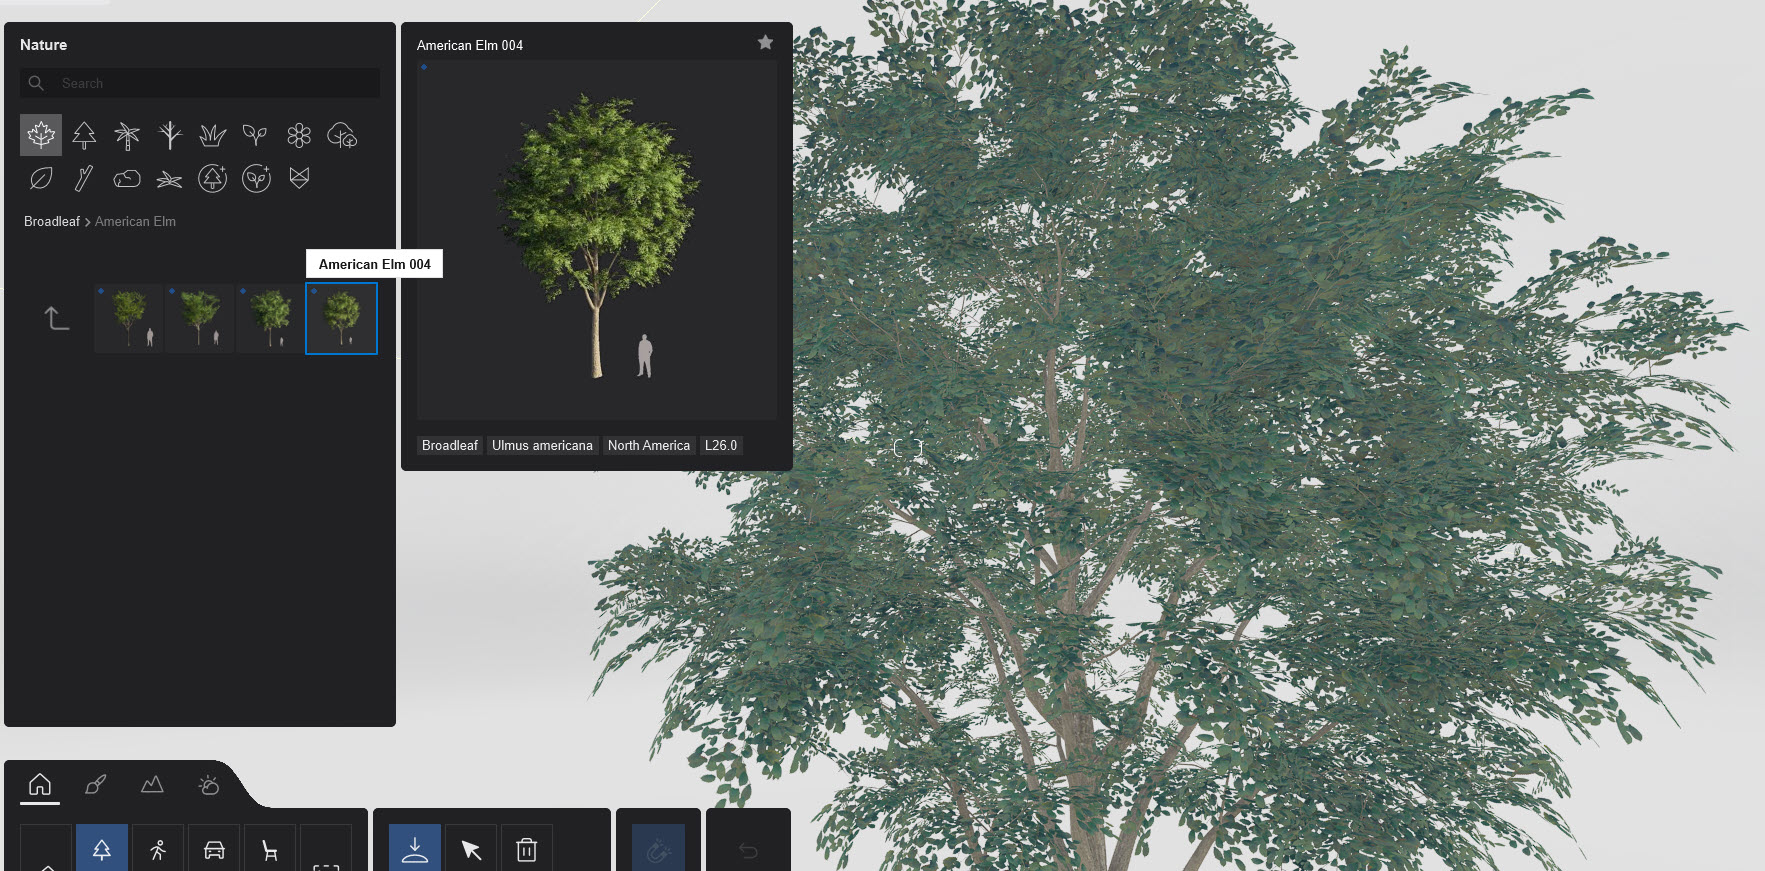This screenshot has height=871, width=1765.
Task: Activate the Select arrow tool
Action: coord(471,850)
